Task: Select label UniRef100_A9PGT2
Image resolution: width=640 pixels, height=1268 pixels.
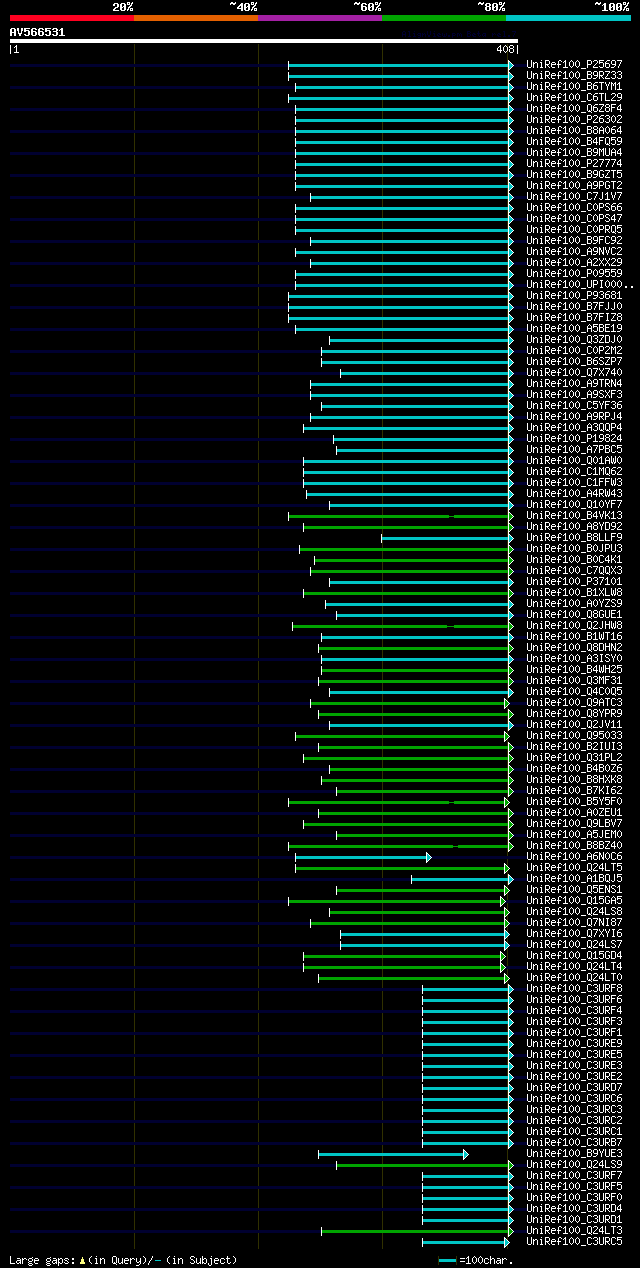Action: tap(574, 185)
